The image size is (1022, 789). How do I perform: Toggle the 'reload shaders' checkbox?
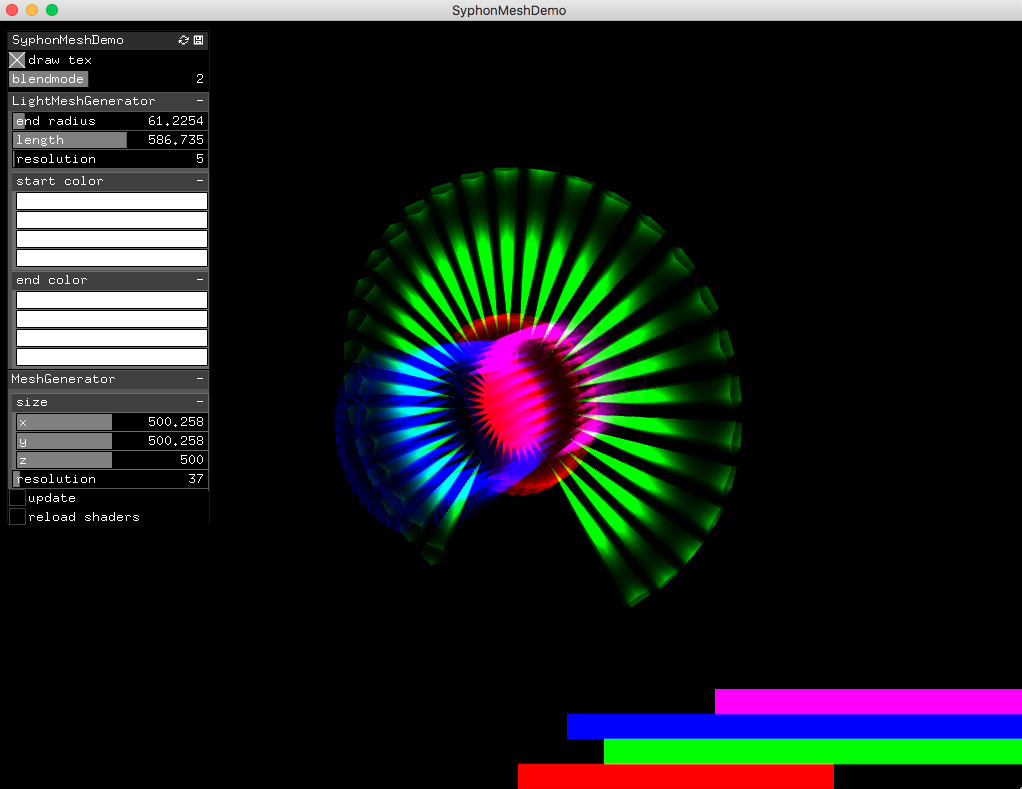16,516
